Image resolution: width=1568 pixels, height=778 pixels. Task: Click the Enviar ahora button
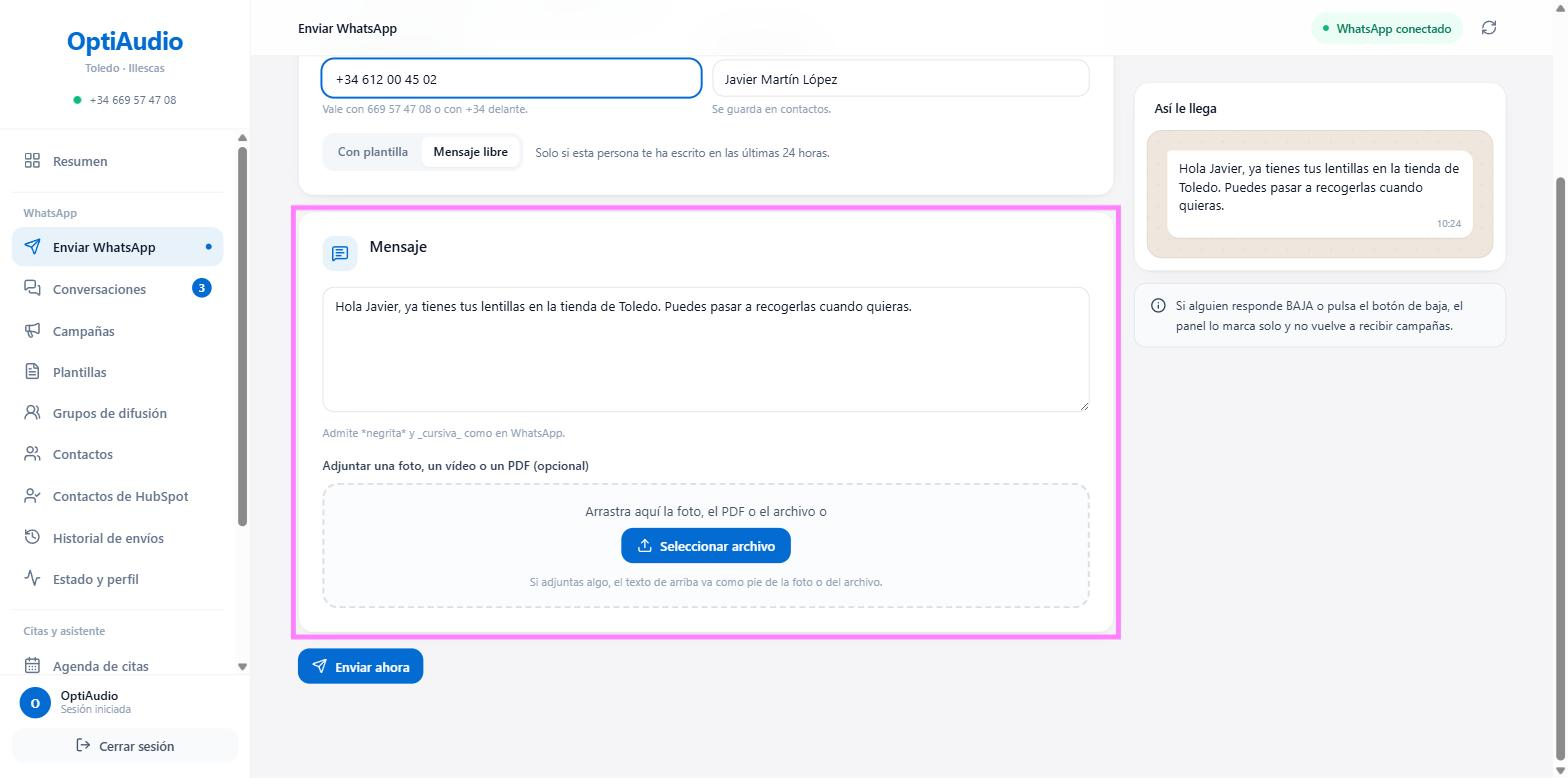[x=360, y=667]
